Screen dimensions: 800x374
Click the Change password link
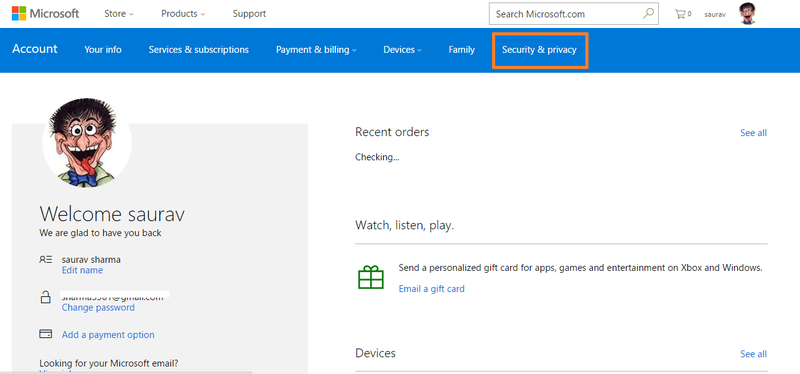tap(98, 307)
